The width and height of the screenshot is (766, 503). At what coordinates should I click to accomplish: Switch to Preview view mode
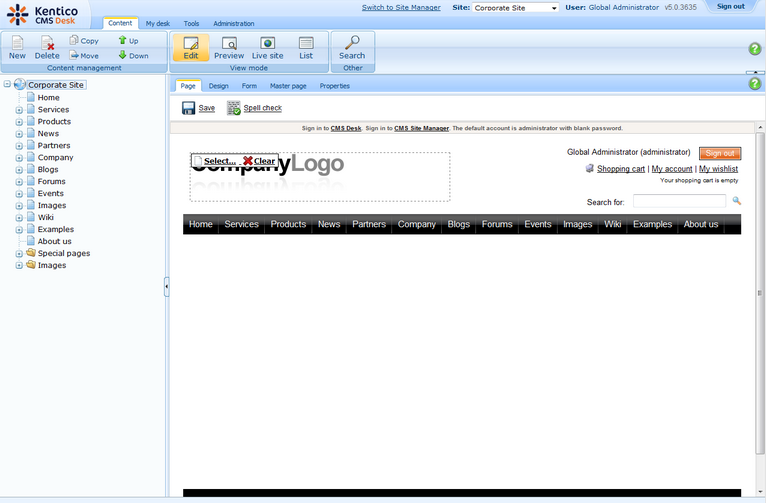[x=229, y=44]
